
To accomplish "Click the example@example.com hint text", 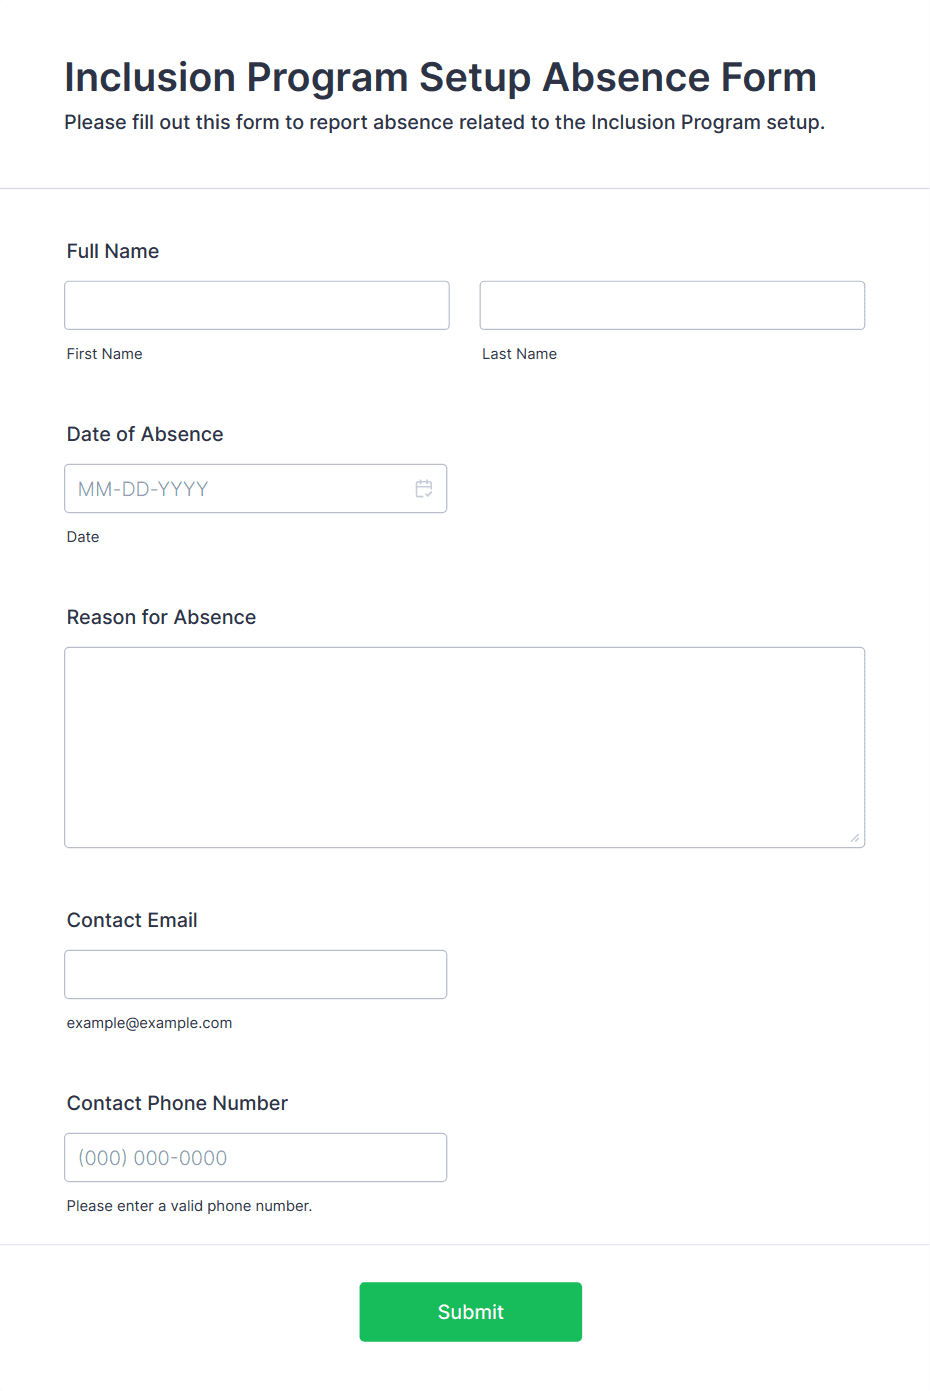I will coord(149,1023).
